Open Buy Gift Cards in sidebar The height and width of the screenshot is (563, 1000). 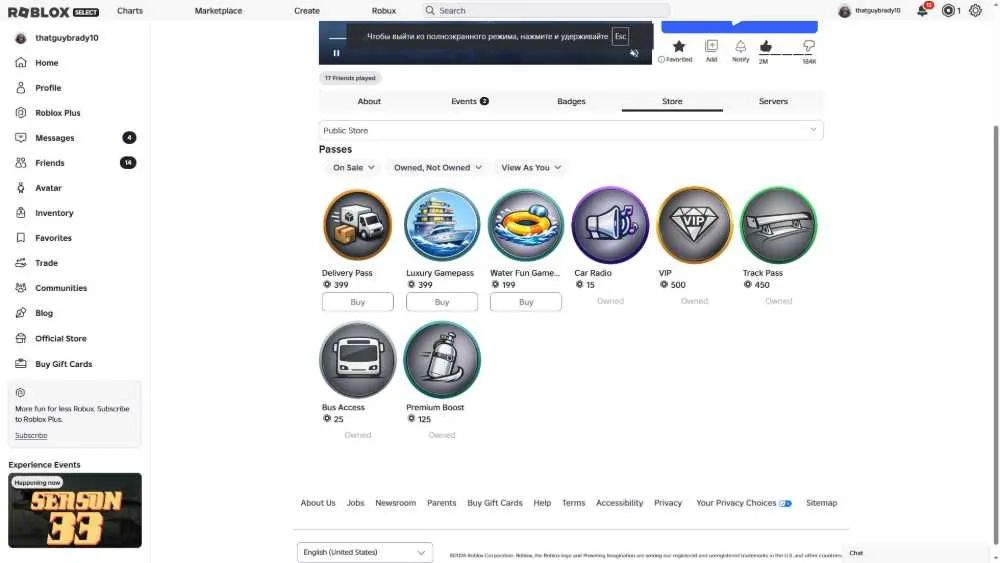pos(63,364)
